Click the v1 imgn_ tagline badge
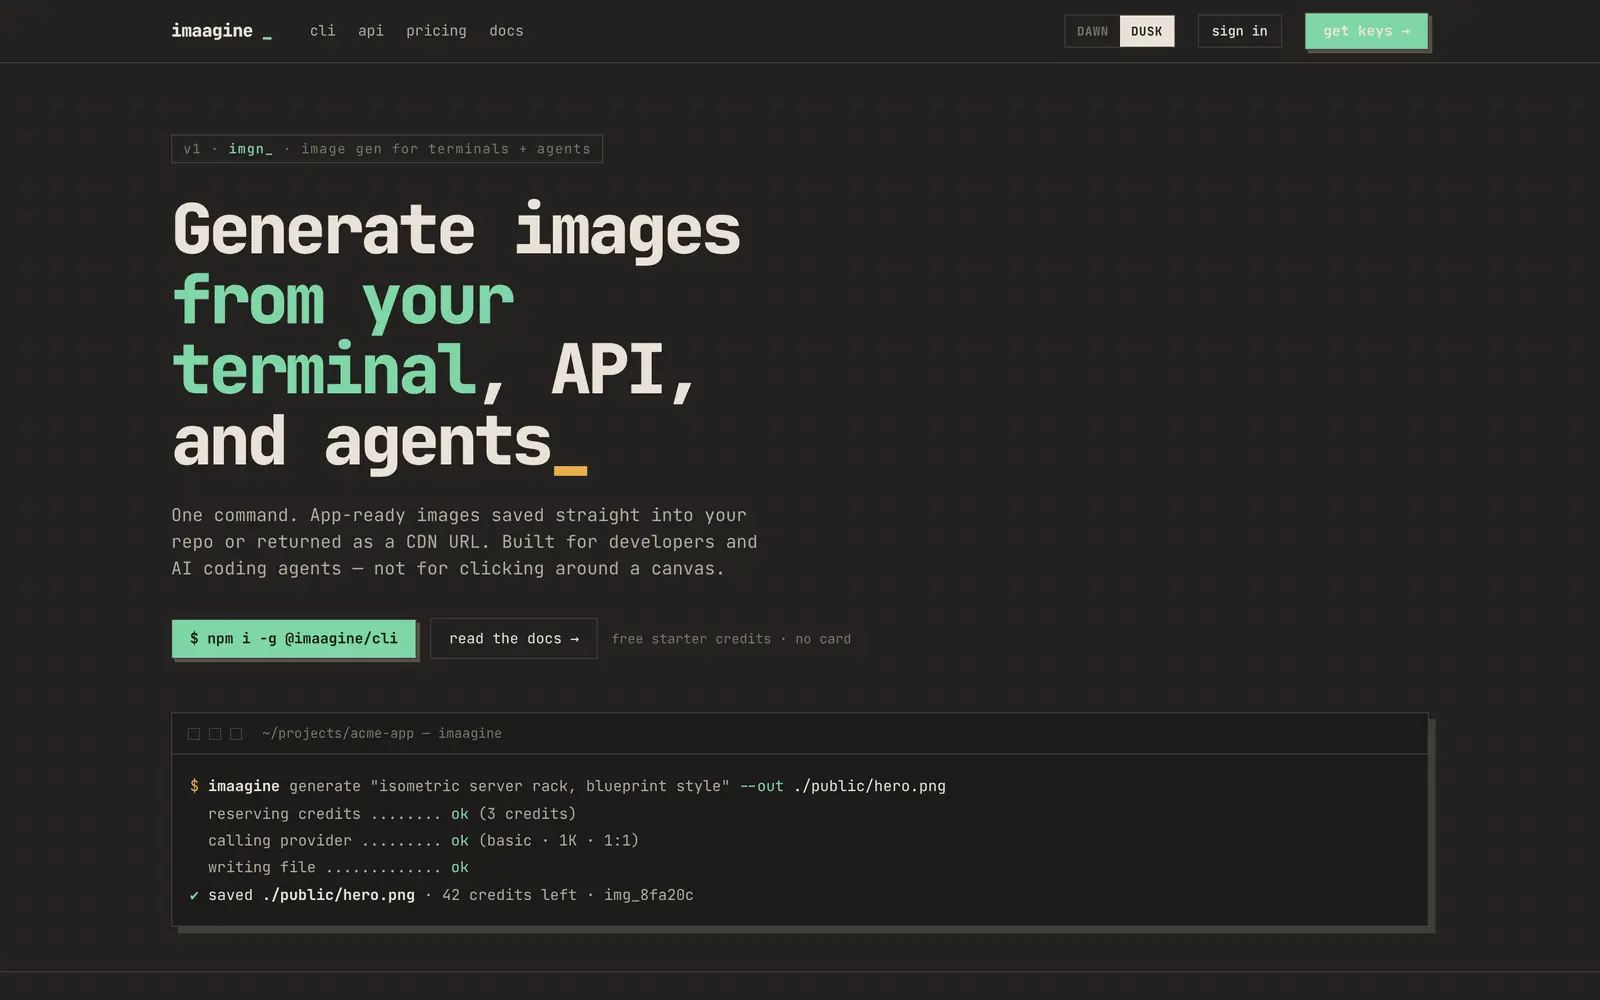This screenshot has height=1000, width=1600. point(387,149)
